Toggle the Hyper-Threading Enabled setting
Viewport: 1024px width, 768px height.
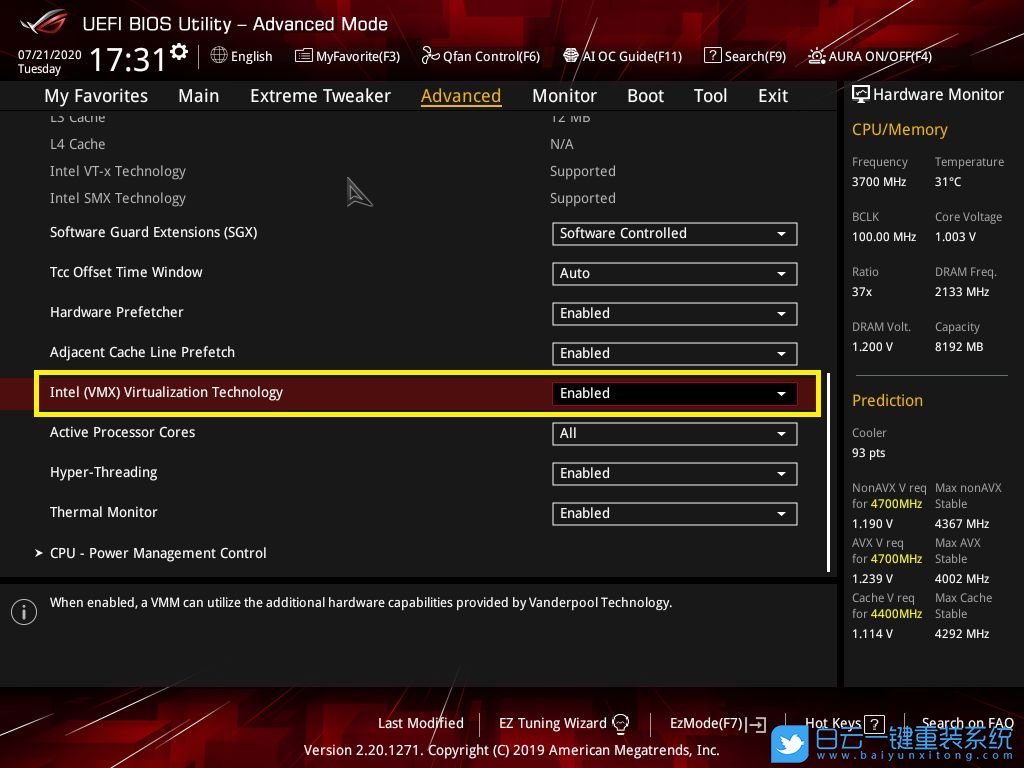pyautogui.click(x=674, y=473)
